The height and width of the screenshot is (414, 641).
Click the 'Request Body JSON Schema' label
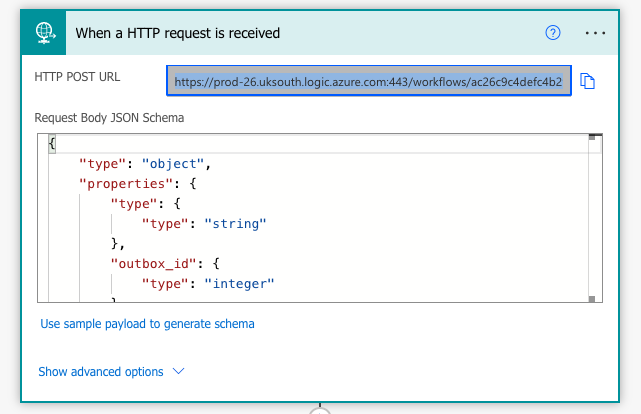109,117
